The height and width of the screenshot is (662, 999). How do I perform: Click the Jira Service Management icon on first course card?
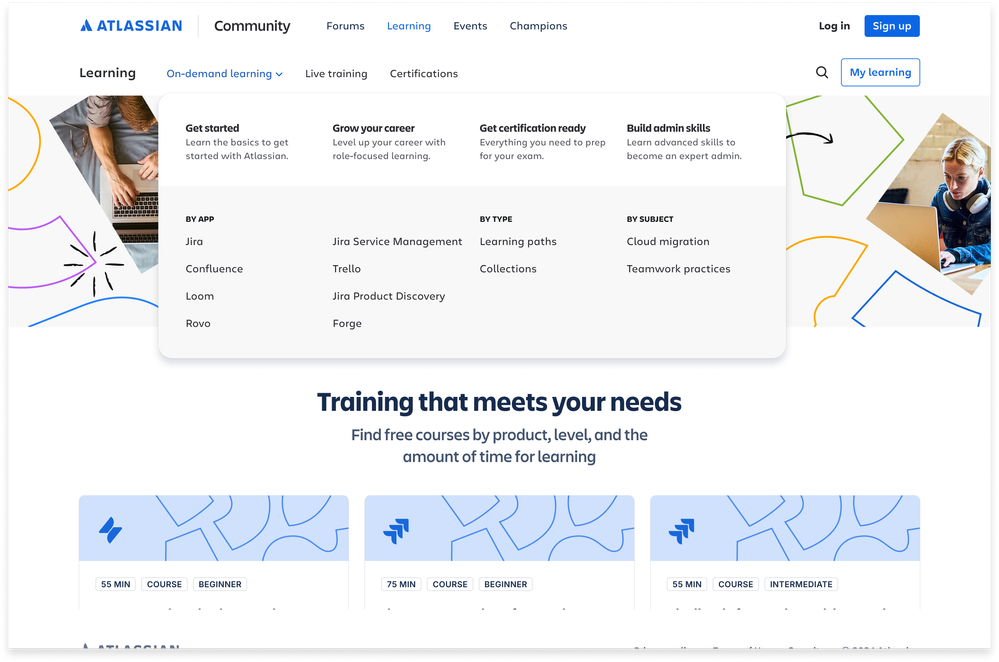(x=110, y=530)
